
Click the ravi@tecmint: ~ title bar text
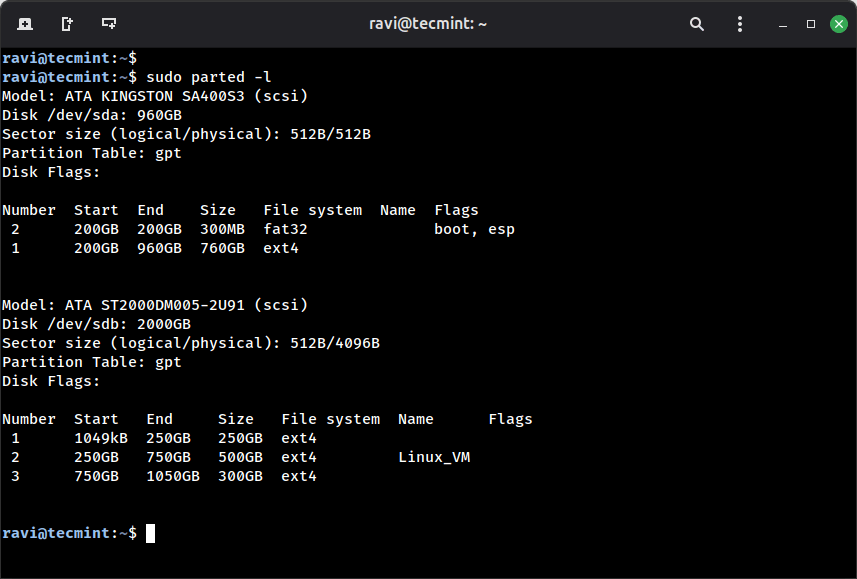point(428,24)
